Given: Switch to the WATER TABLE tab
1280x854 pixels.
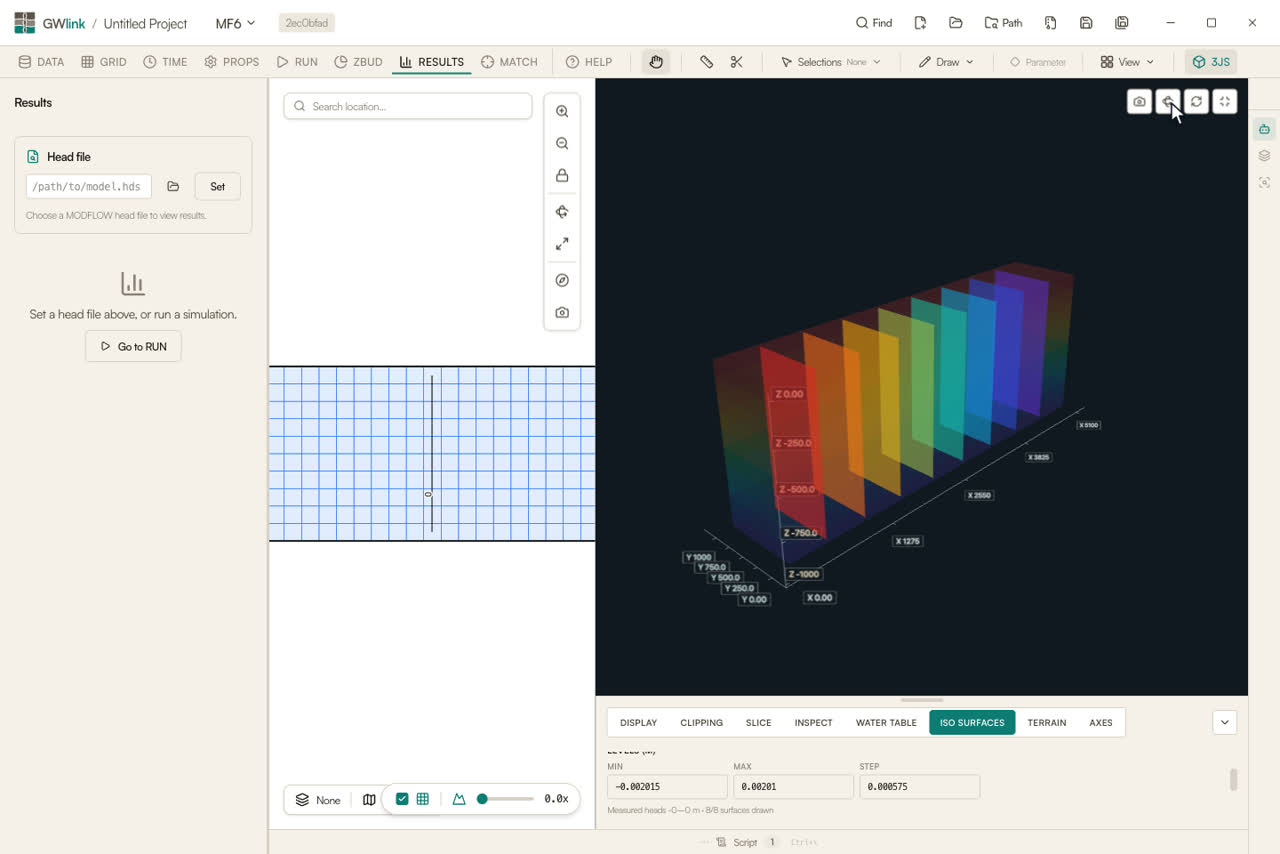Looking at the screenshot, I should [886, 722].
